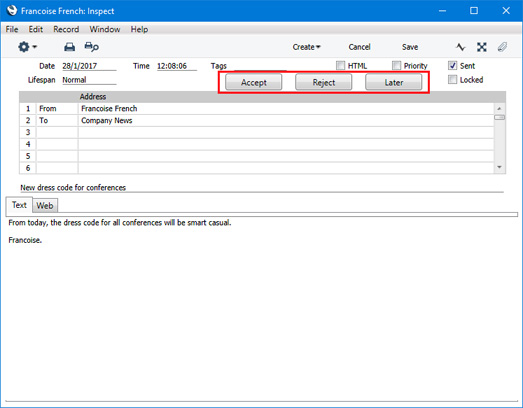Click the link manager cross icon
The height and width of the screenshot is (408, 523).
click(x=481, y=47)
